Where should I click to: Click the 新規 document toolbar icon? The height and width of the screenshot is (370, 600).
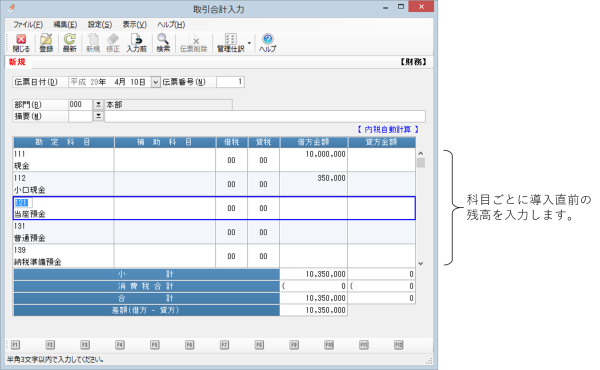pyautogui.click(x=93, y=43)
